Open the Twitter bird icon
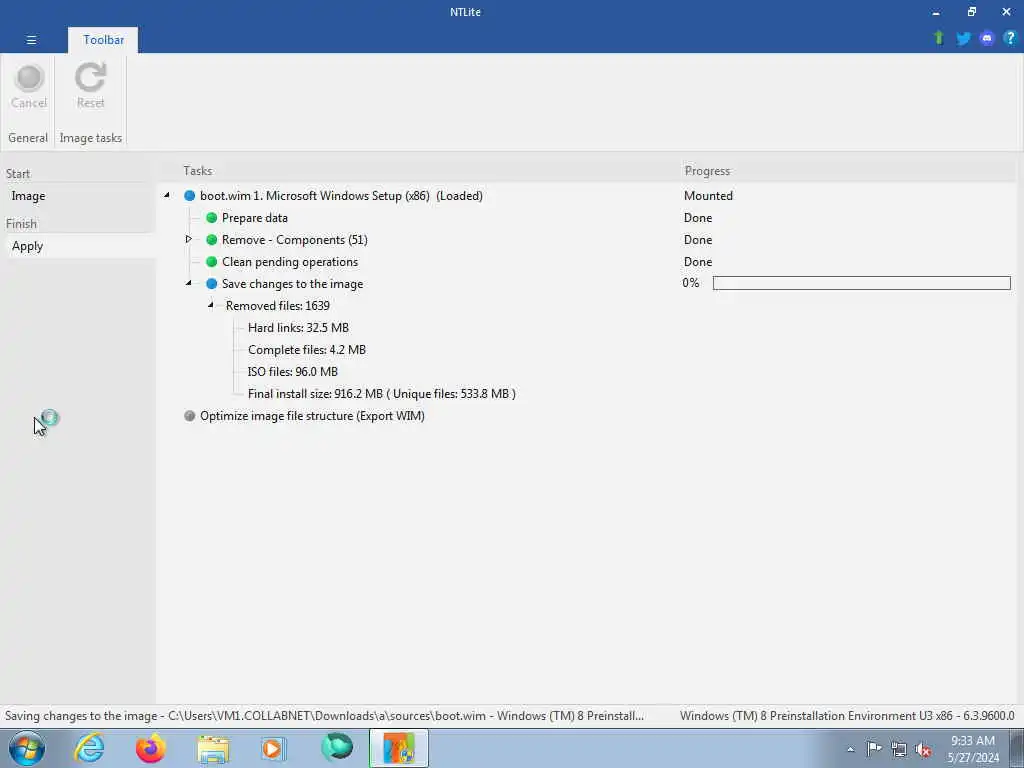The width and height of the screenshot is (1024, 768). coord(963,39)
